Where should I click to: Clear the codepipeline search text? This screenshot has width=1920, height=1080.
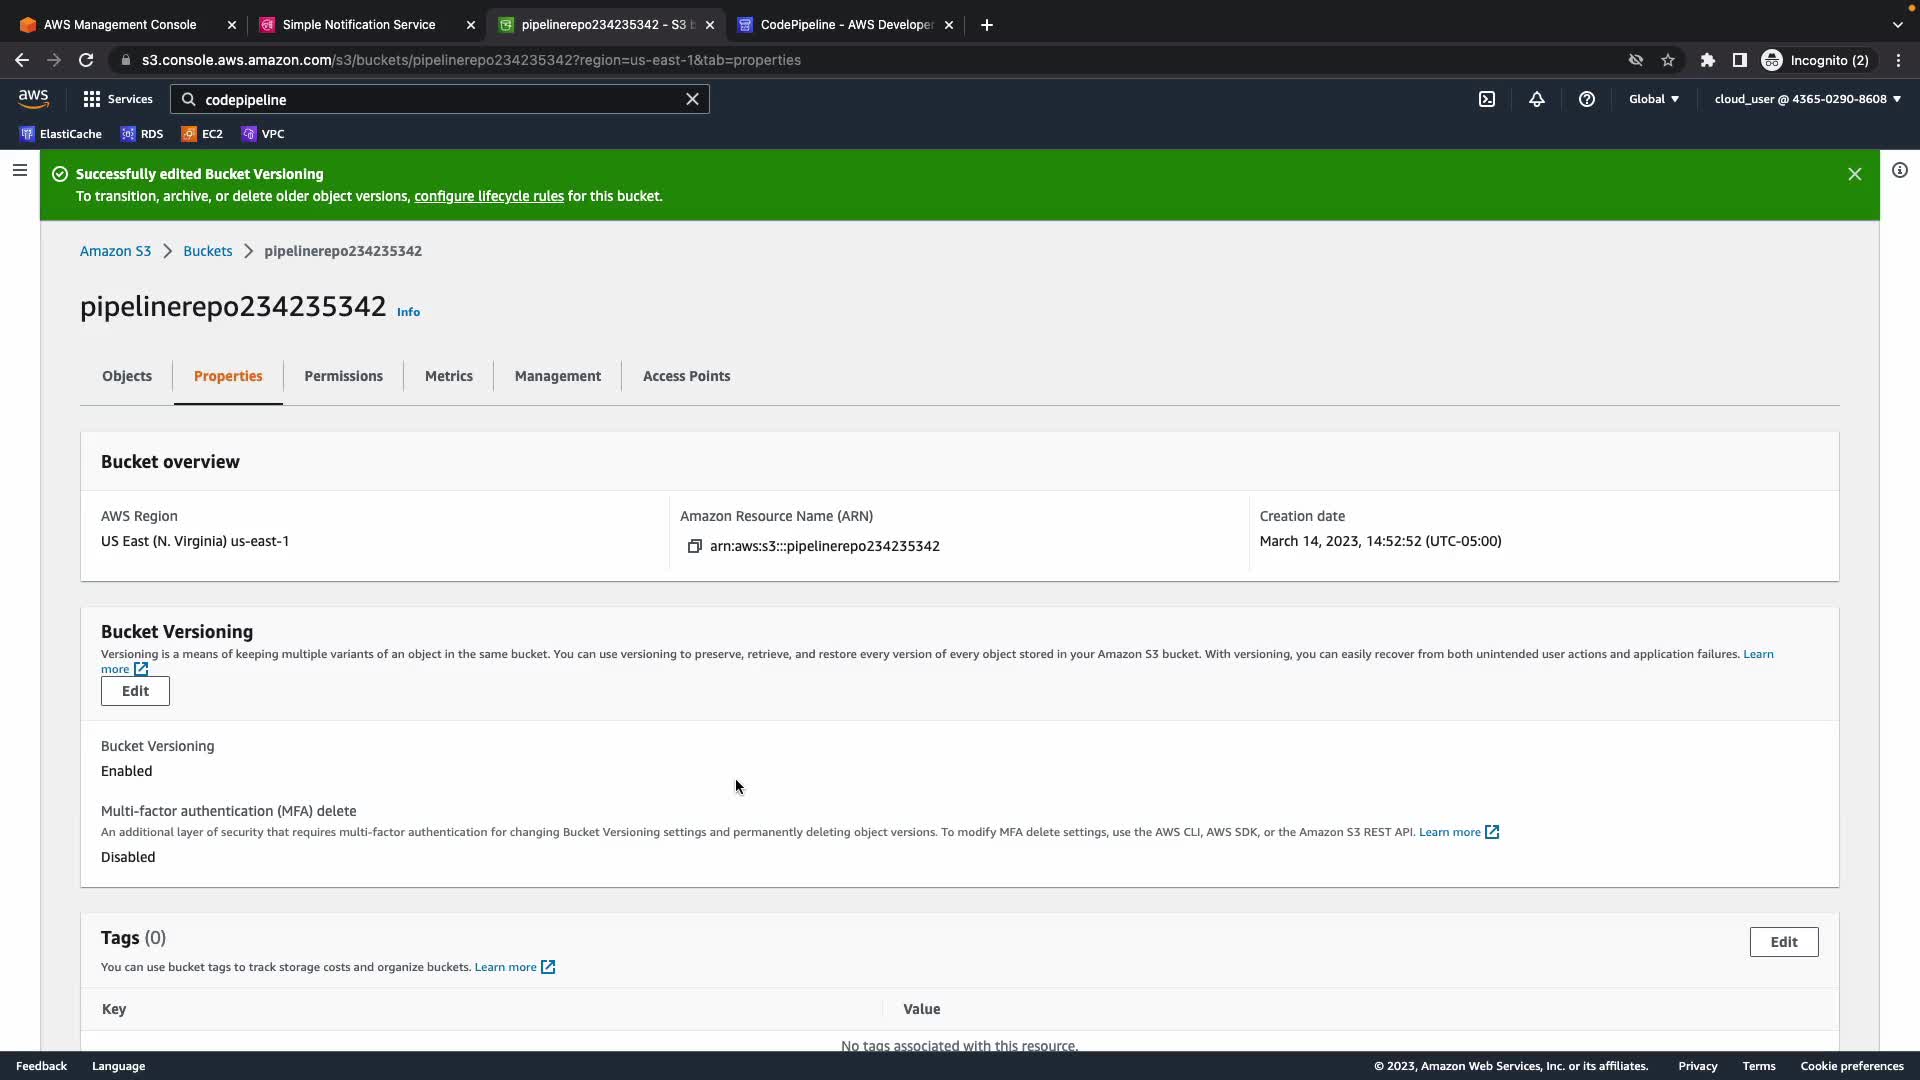pos(692,99)
